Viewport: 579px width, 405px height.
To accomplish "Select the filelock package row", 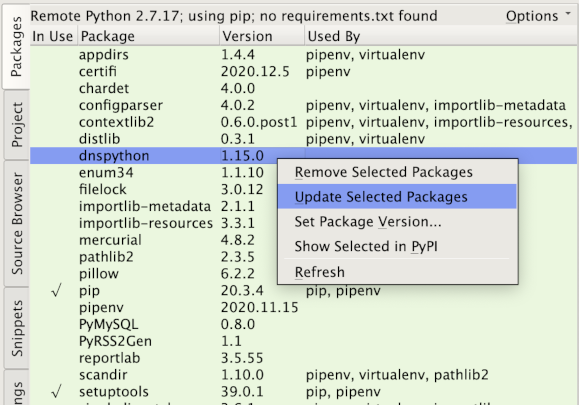I will click(x=153, y=189).
